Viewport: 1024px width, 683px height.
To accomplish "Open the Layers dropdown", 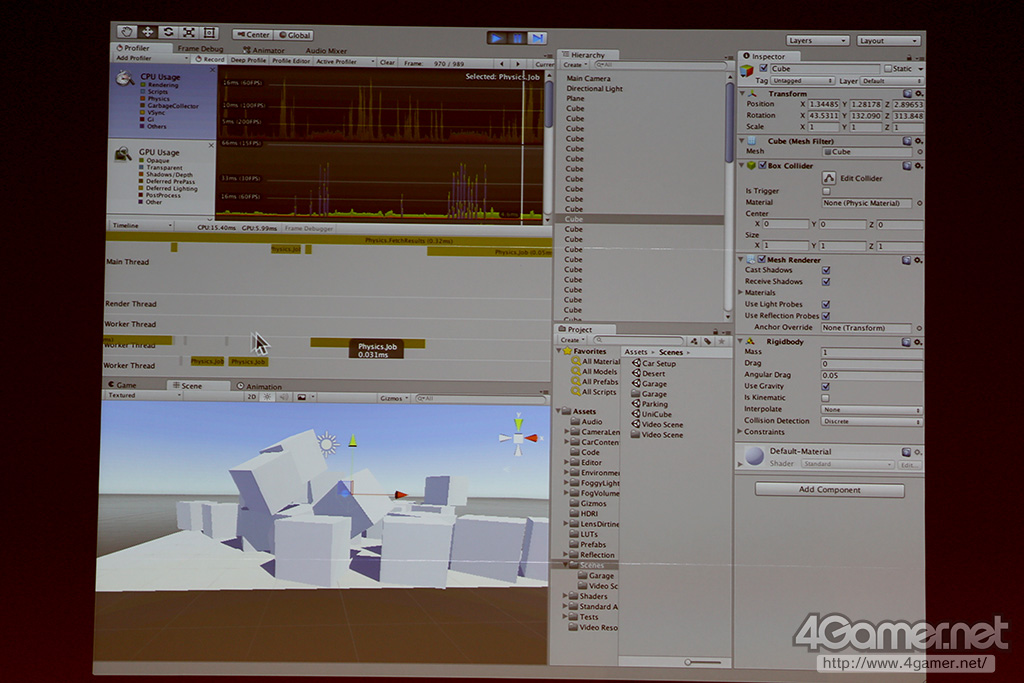I will (817, 40).
